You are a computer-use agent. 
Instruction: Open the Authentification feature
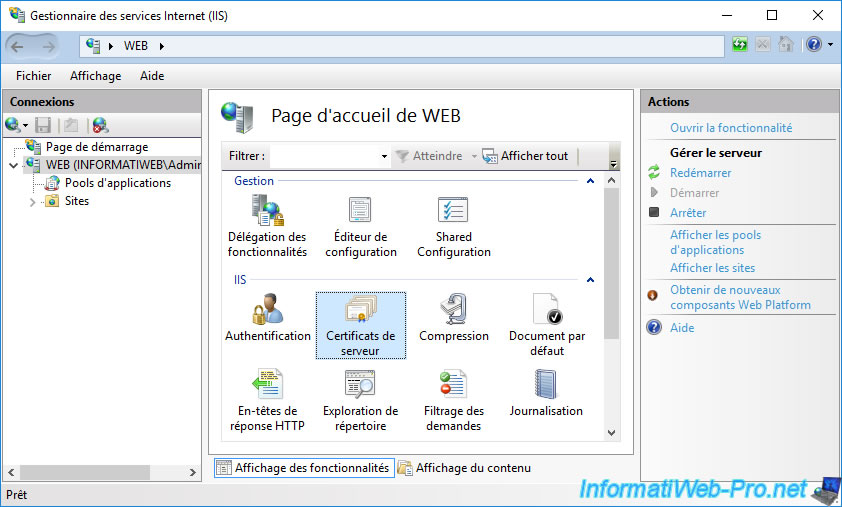click(x=267, y=317)
